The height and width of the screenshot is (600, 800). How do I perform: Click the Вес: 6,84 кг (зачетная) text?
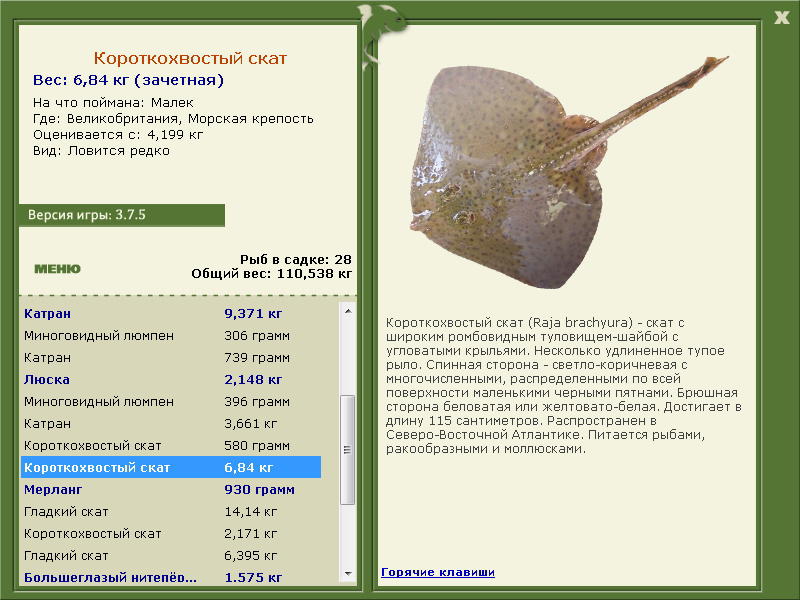(128, 80)
